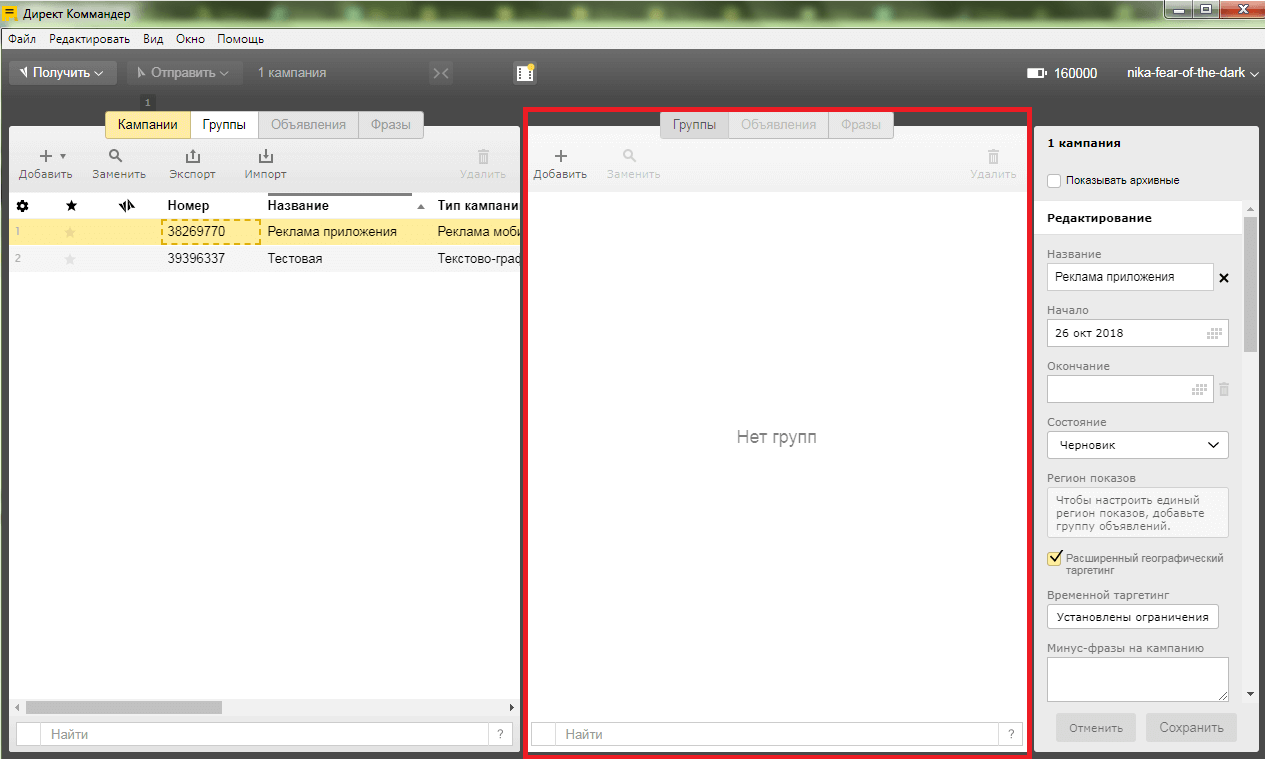
Task: Click Export icon in campaigns toolbar
Action: pos(192,157)
